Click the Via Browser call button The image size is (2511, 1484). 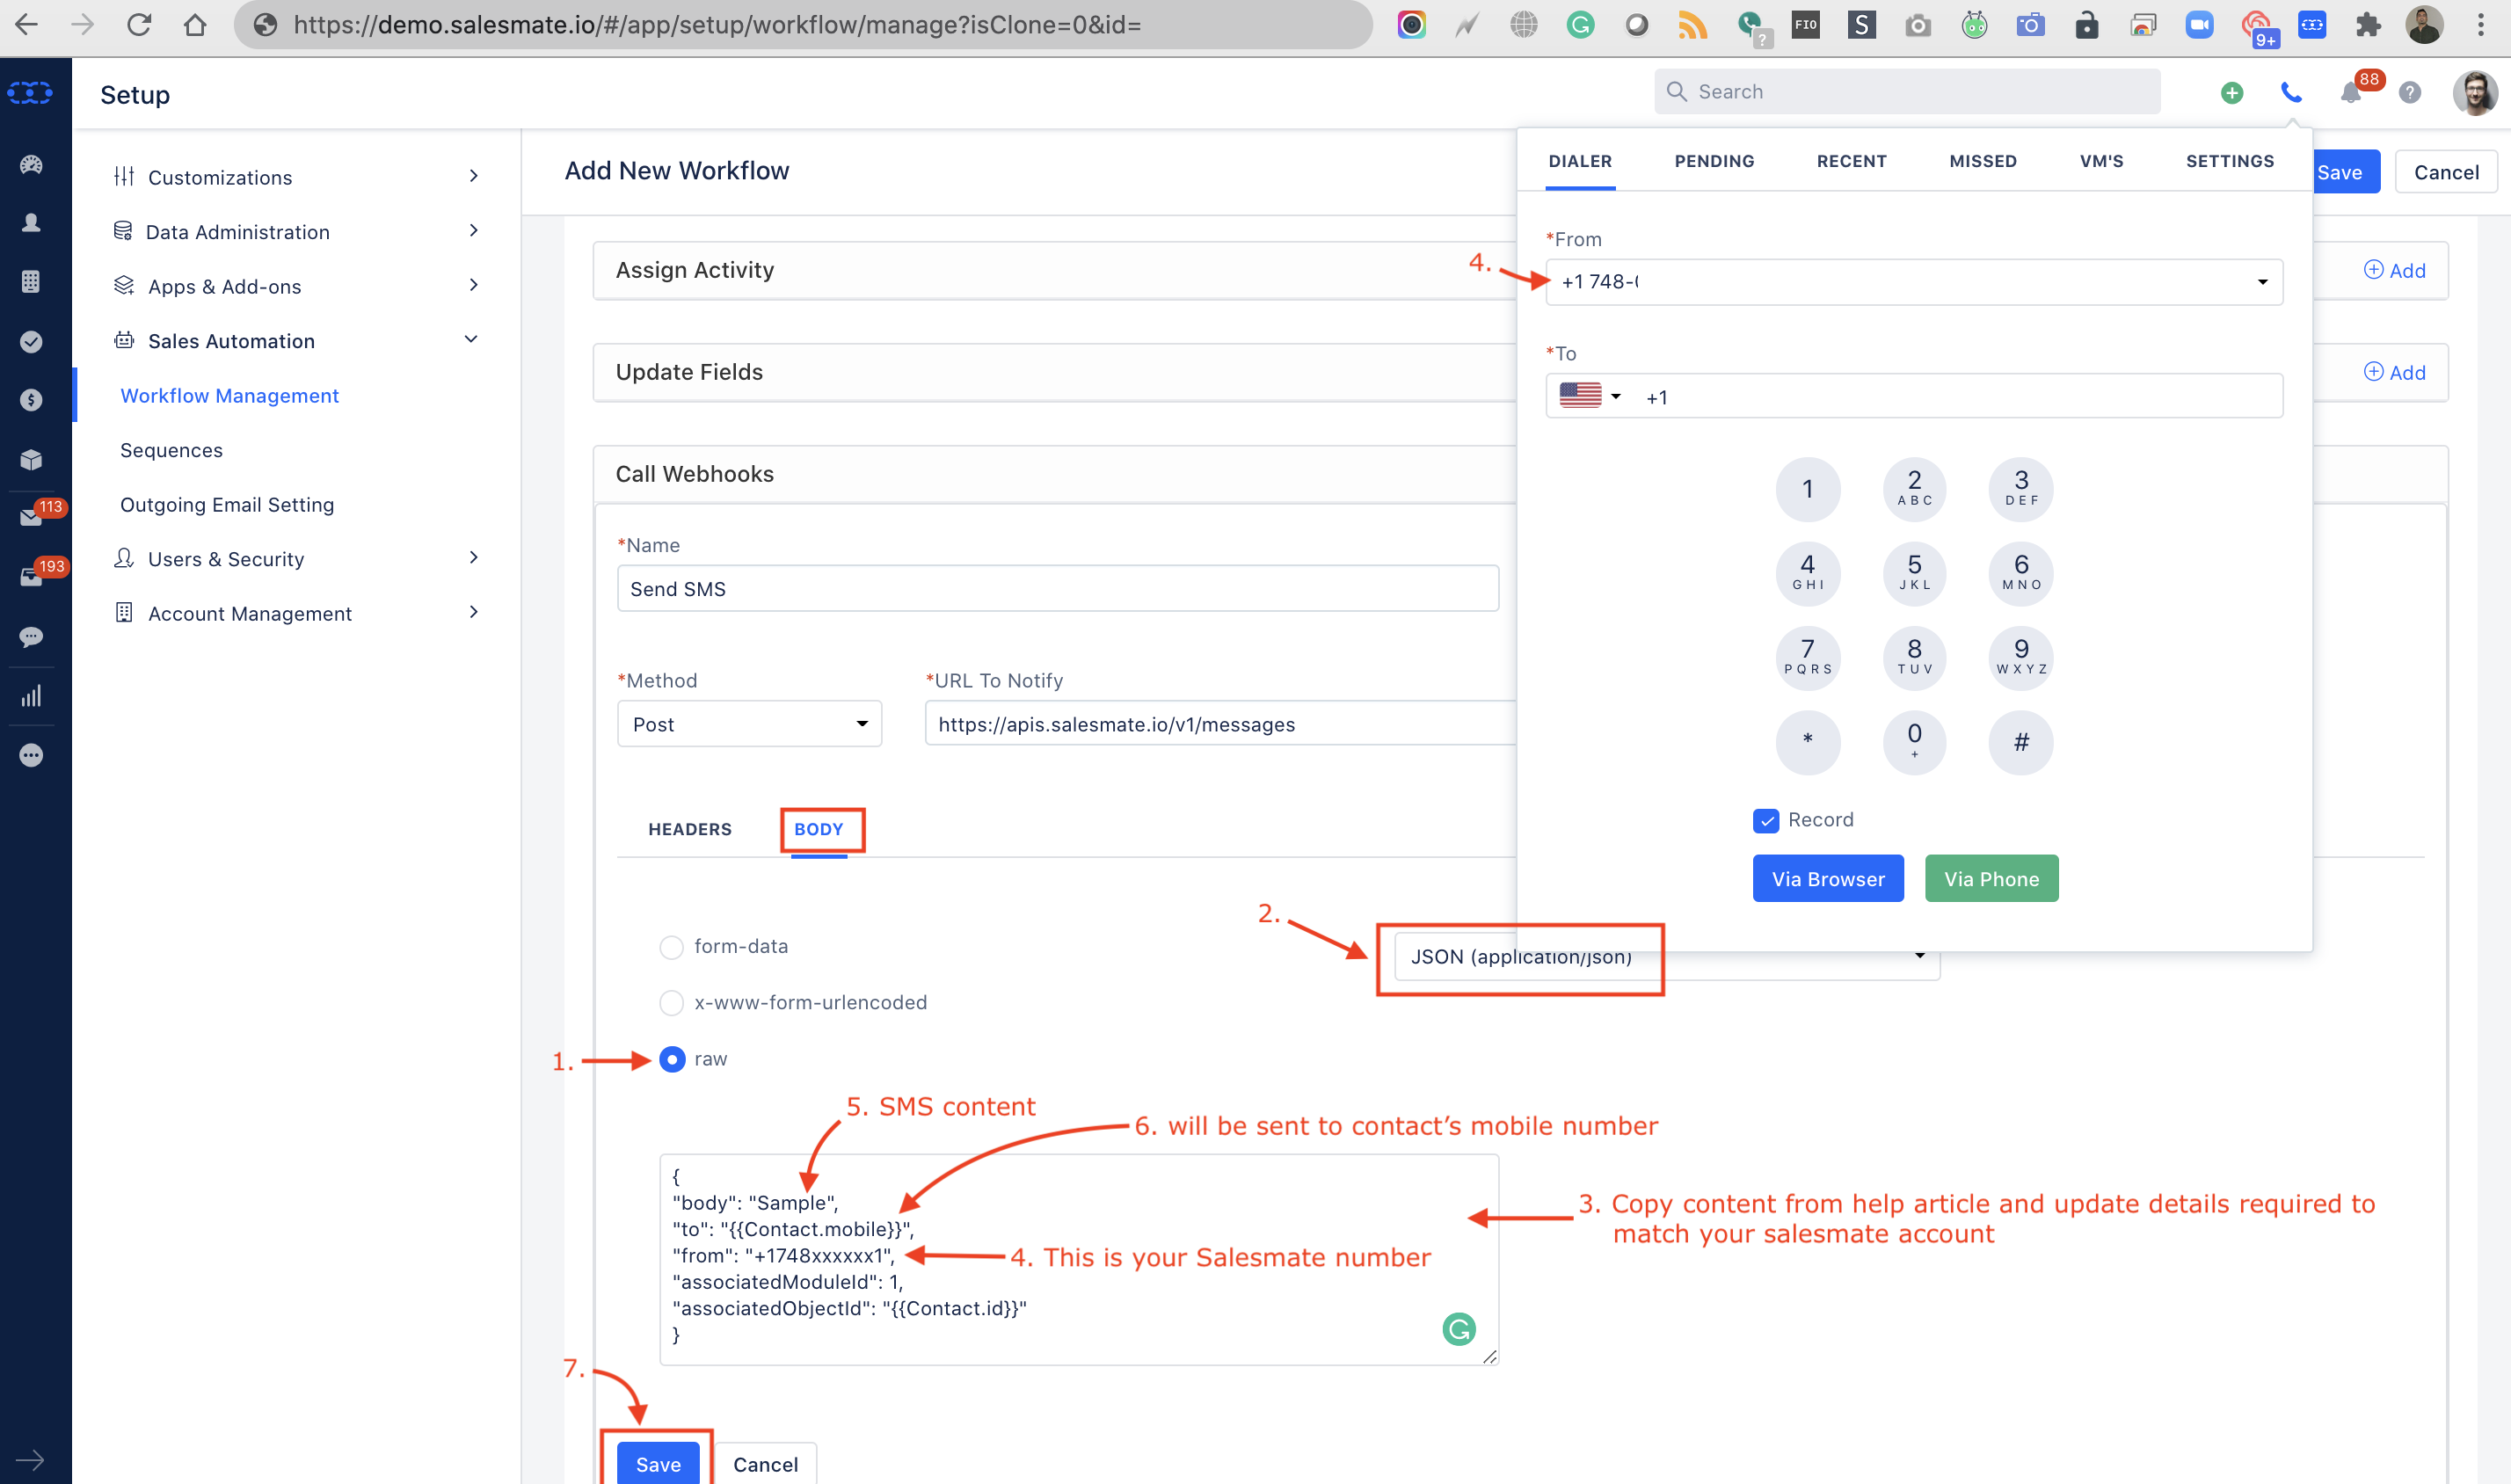click(x=1828, y=878)
